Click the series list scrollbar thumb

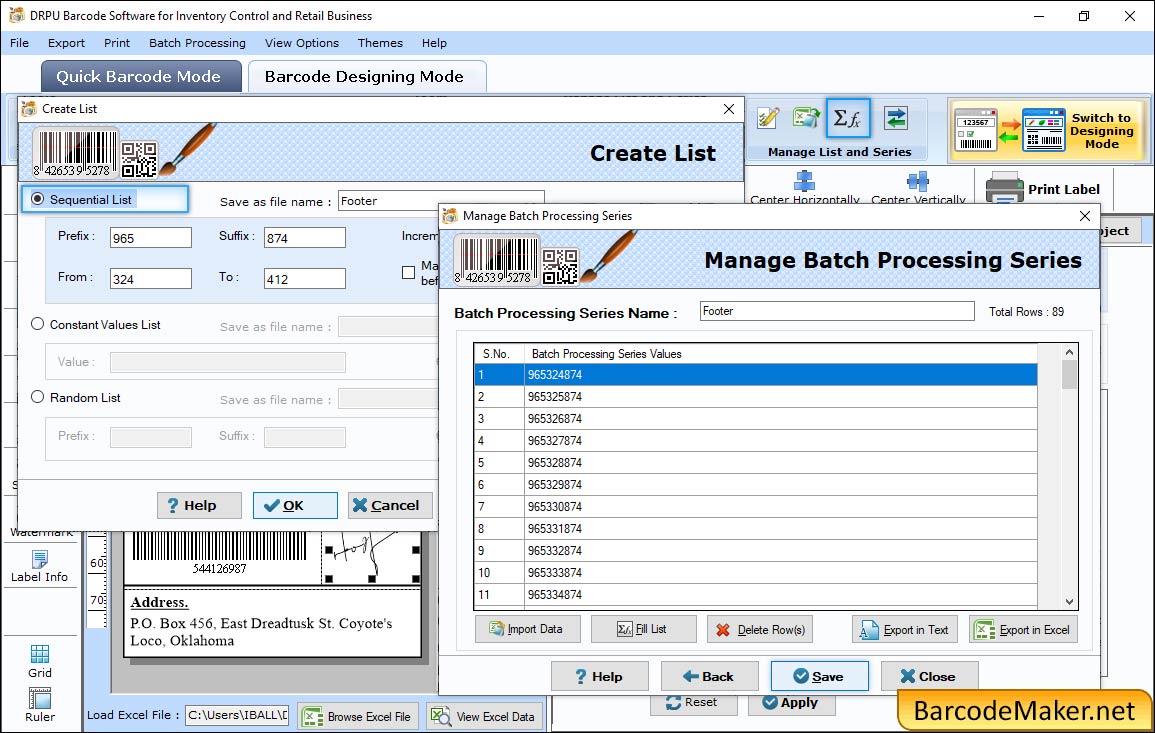coord(1069,375)
